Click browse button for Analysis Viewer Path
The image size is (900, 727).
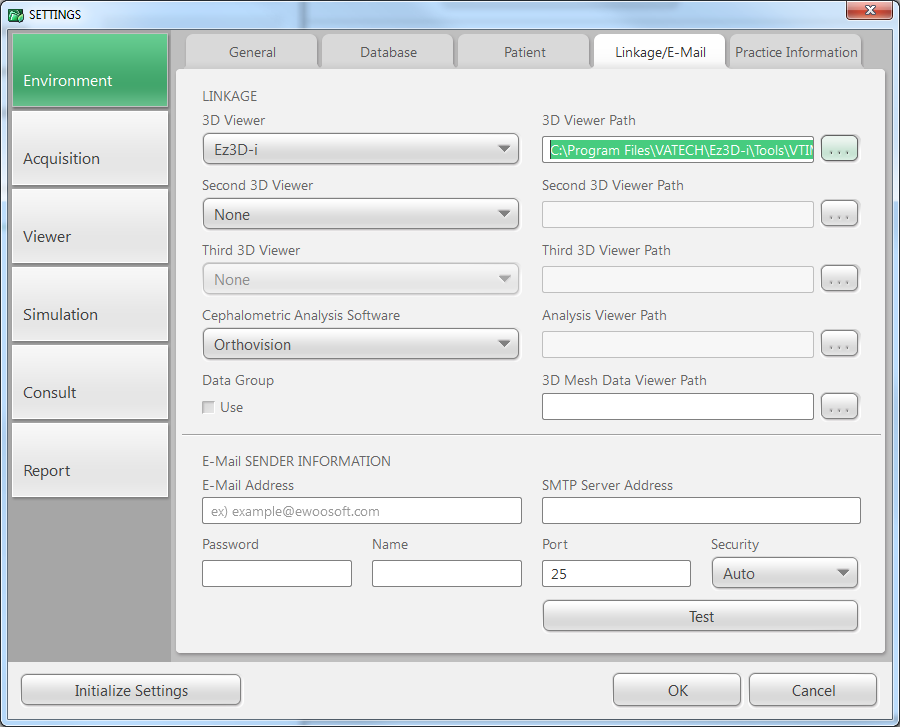(x=839, y=344)
